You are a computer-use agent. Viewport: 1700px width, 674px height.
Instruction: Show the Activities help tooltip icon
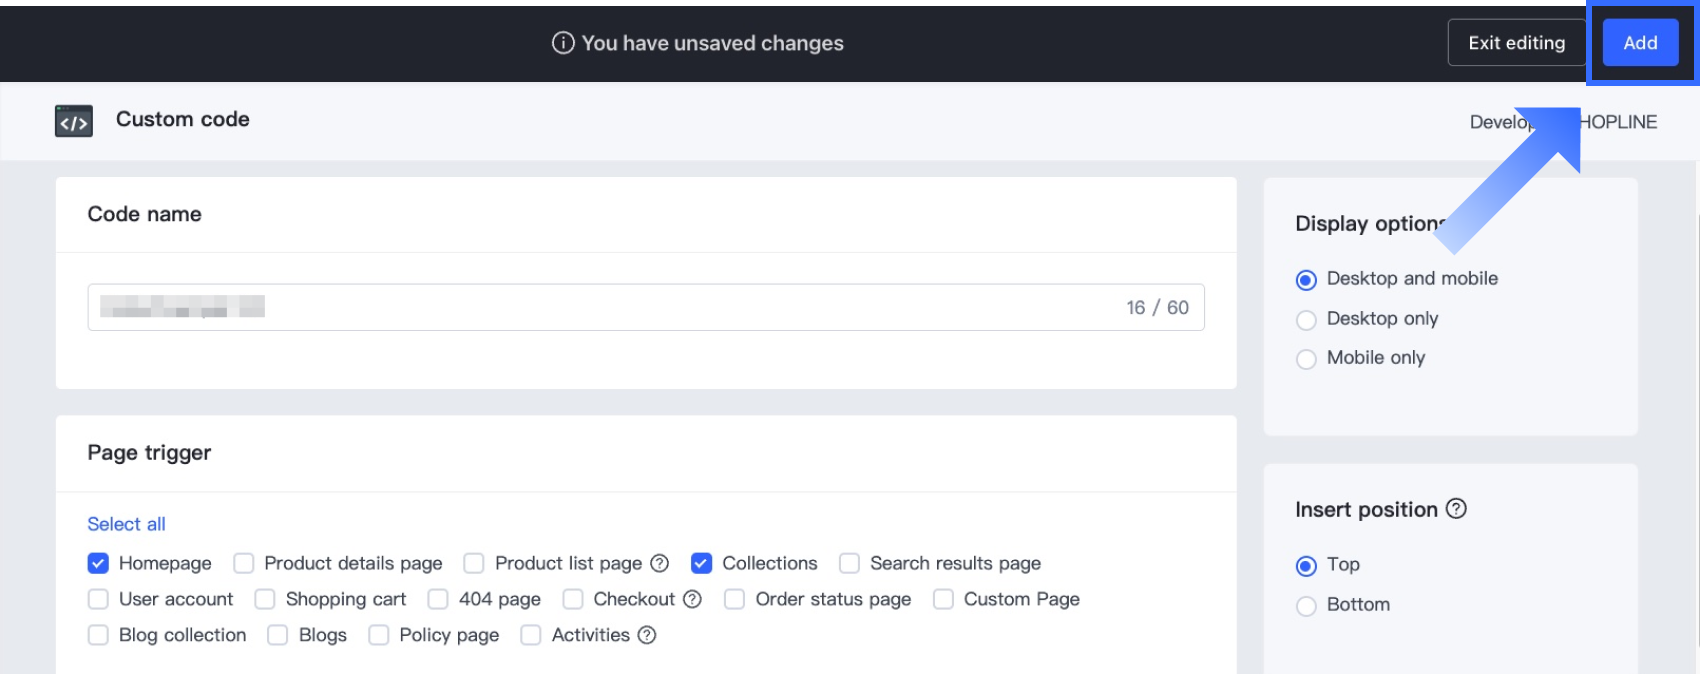(647, 635)
